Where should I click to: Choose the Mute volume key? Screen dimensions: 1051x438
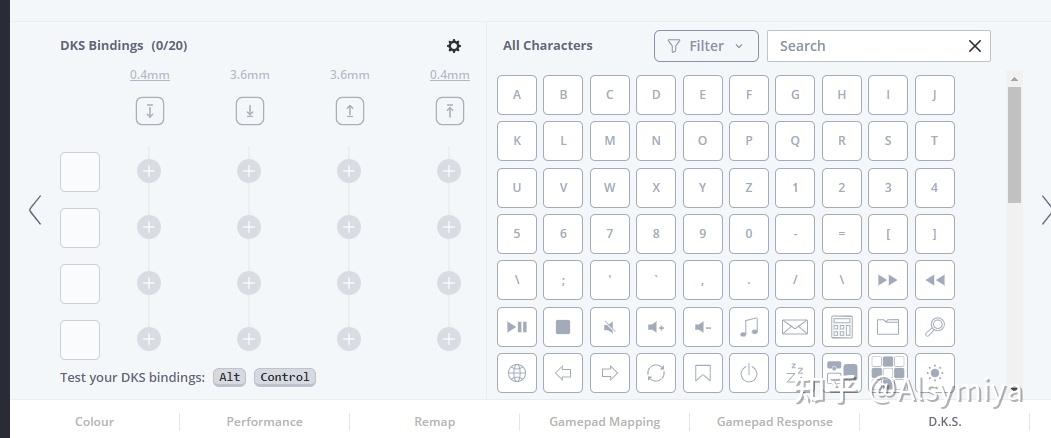tap(610, 327)
